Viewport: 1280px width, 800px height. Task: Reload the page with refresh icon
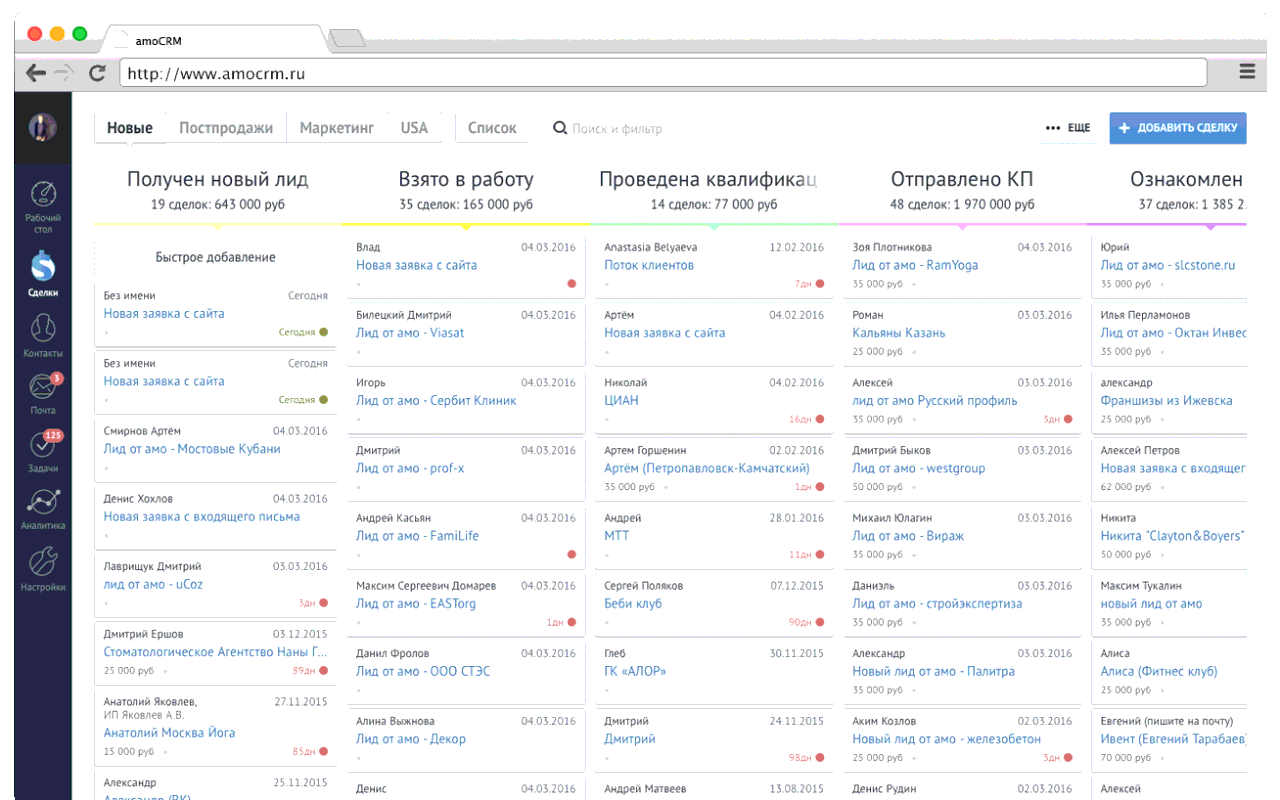[97, 73]
